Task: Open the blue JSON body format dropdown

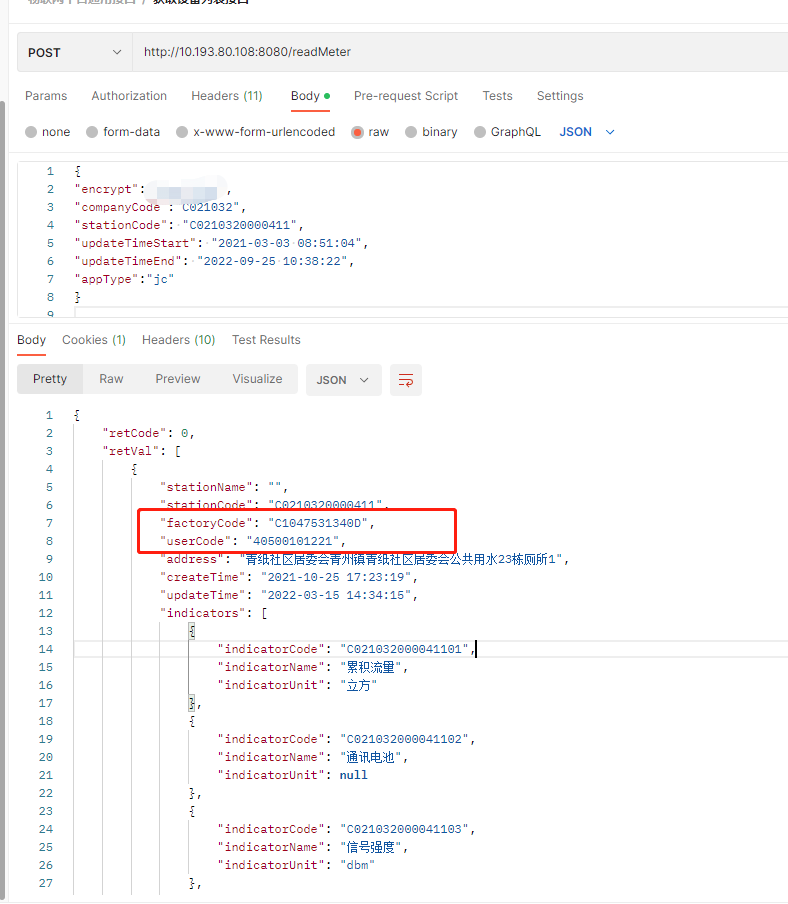Action: pyautogui.click(x=587, y=132)
